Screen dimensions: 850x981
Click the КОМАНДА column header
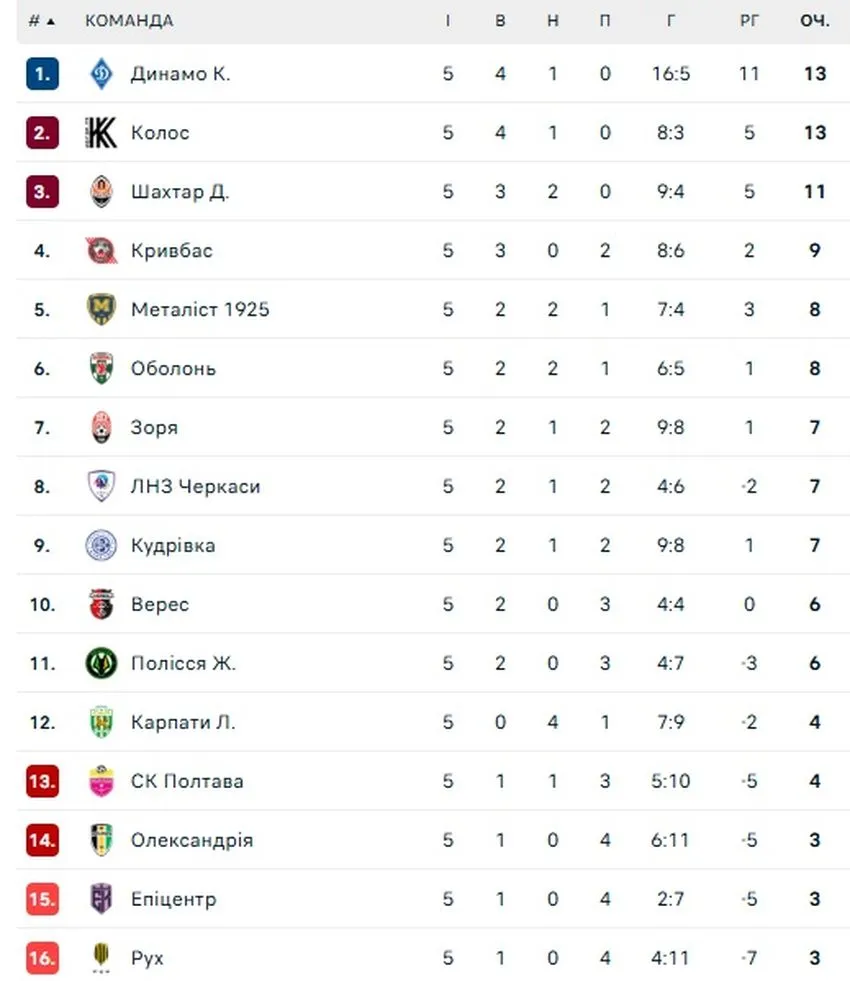coord(129,21)
